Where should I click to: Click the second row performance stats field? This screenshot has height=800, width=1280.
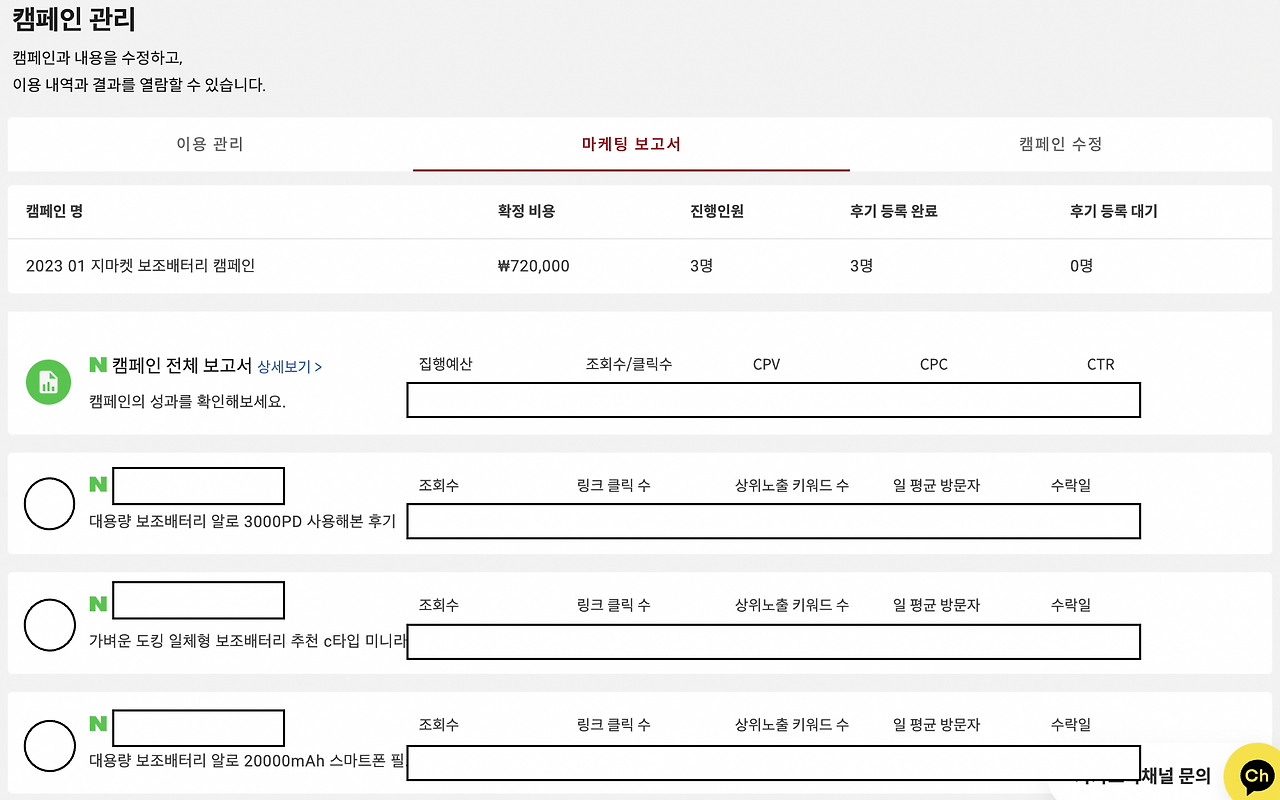(x=773, y=642)
